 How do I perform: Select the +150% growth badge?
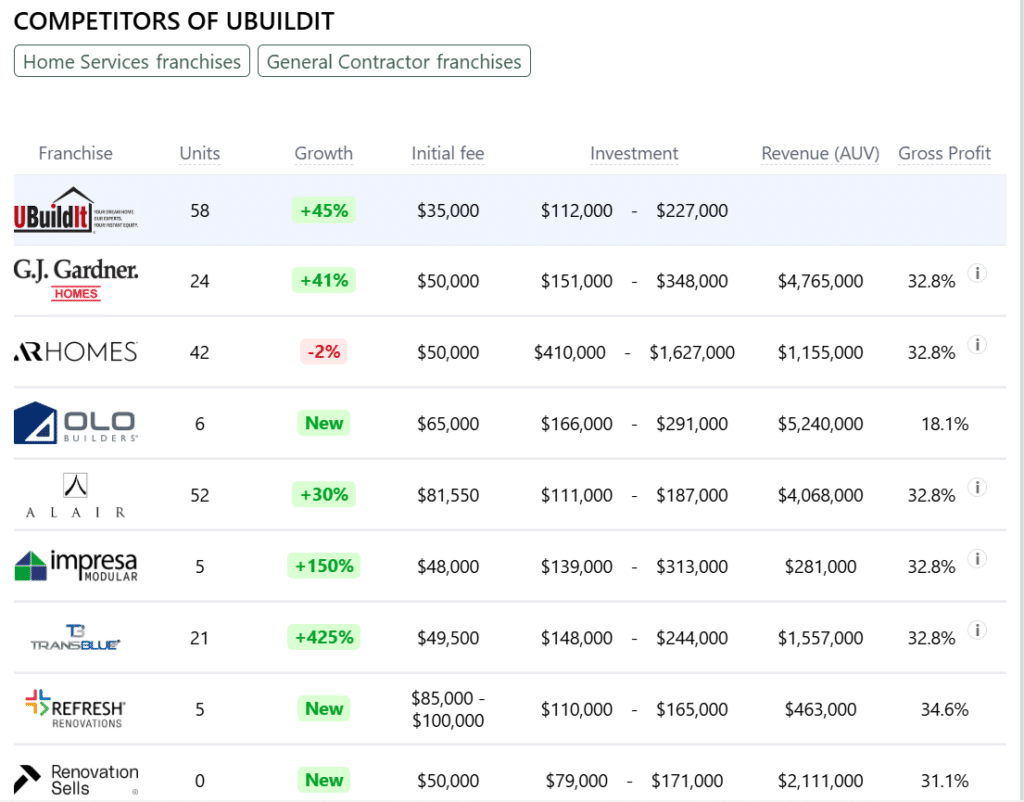pos(324,566)
